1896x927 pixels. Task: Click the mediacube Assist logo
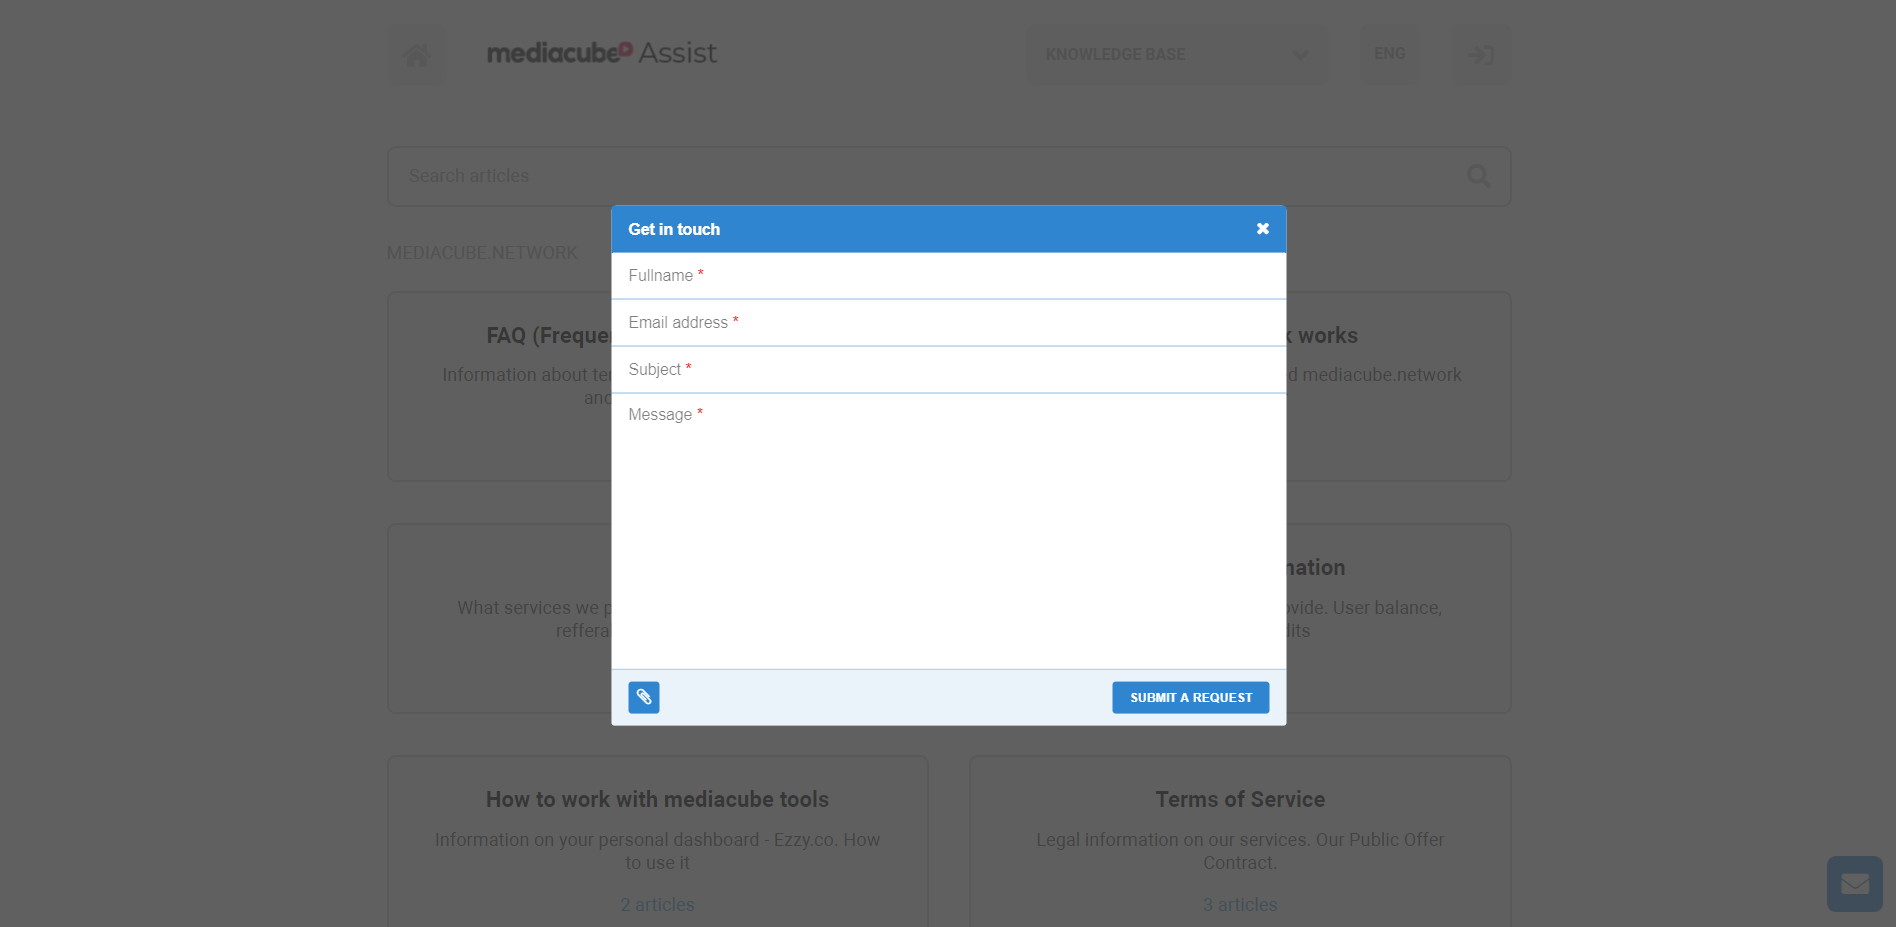tap(602, 53)
